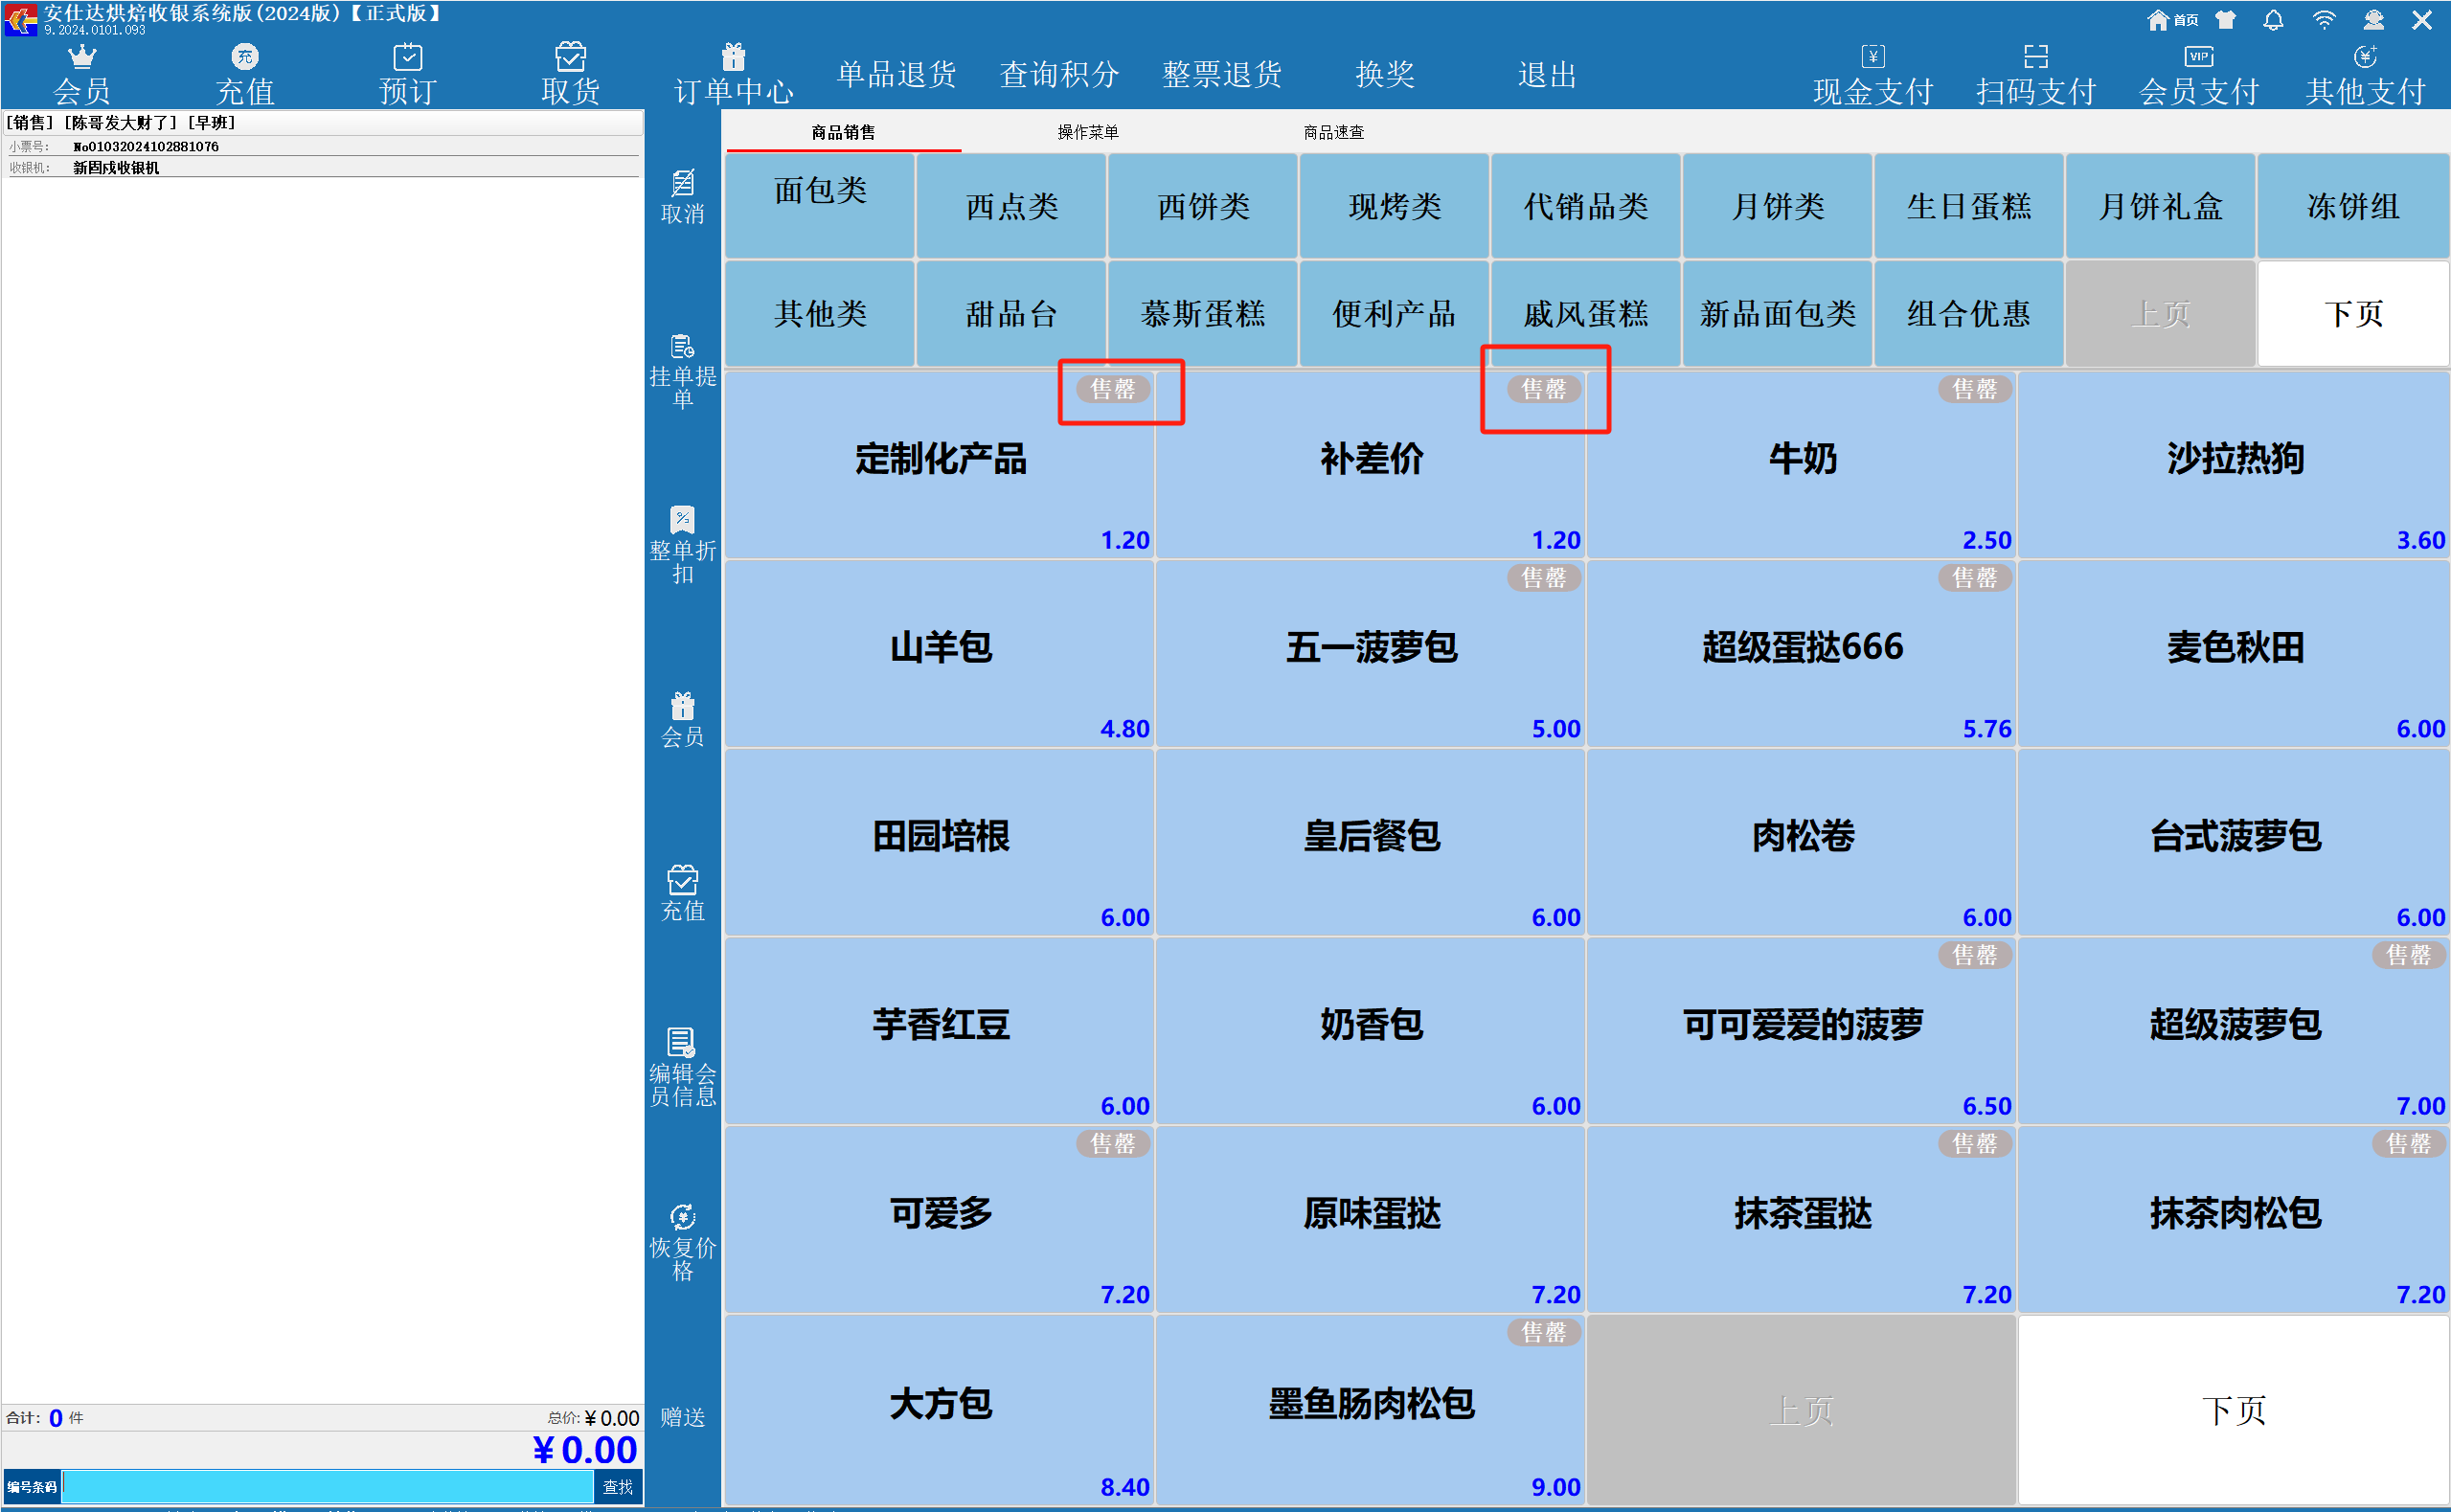
Task: Click the notification bell icon
Action: point(2273,20)
